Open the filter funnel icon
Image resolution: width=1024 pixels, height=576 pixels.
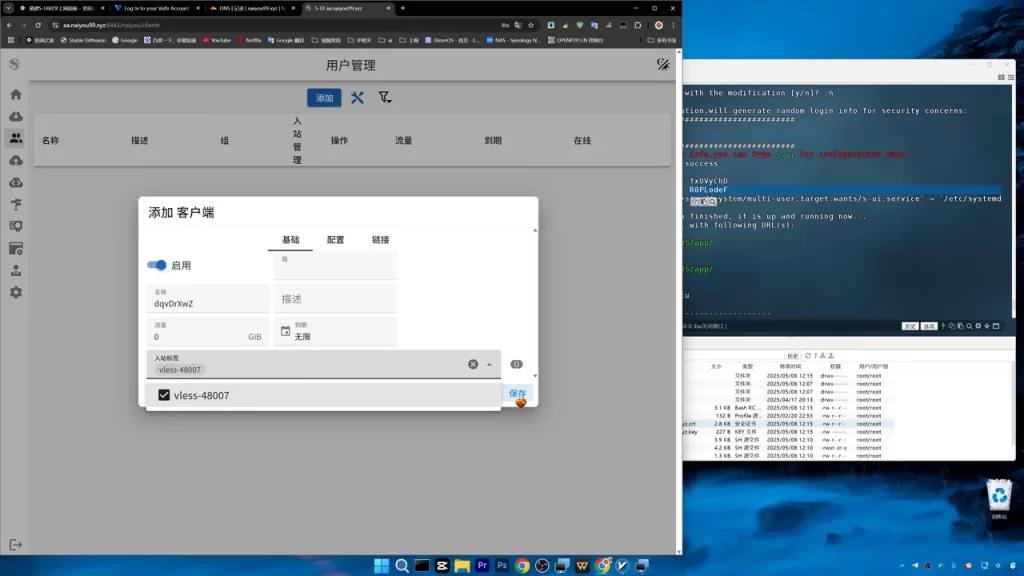pos(385,98)
